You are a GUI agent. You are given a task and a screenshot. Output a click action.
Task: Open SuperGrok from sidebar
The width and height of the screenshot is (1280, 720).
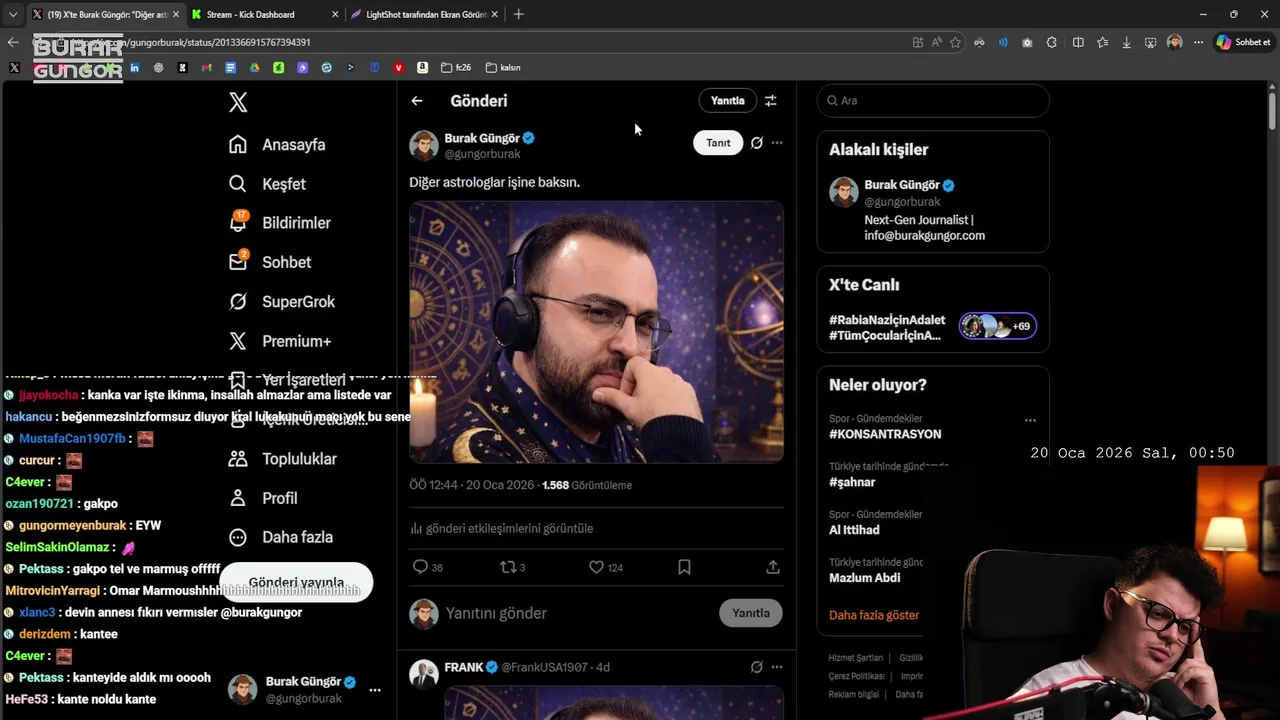282,301
